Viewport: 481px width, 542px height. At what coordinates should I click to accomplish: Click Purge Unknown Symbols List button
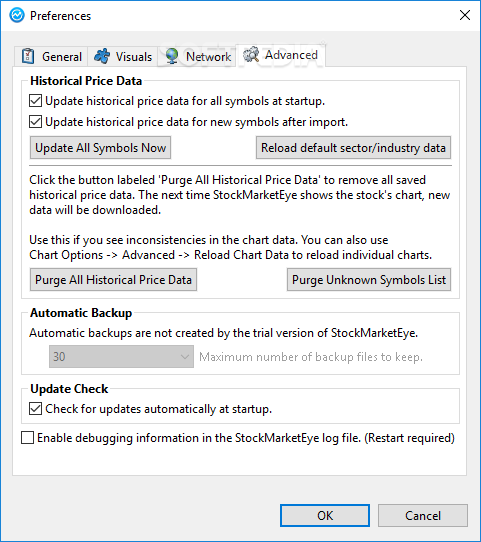click(x=369, y=280)
